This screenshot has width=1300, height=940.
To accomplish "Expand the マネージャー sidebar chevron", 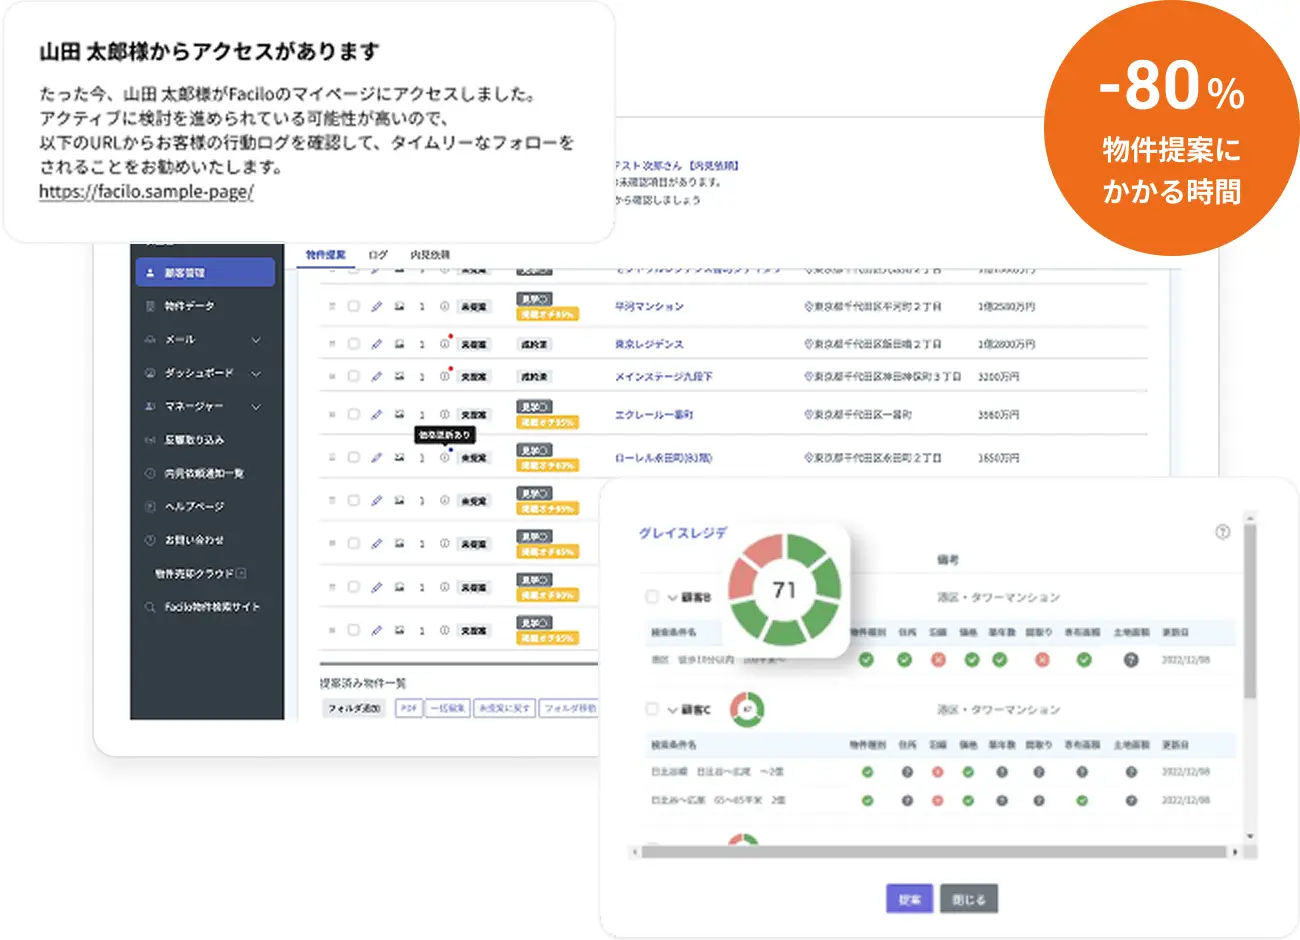I will tap(256, 407).
